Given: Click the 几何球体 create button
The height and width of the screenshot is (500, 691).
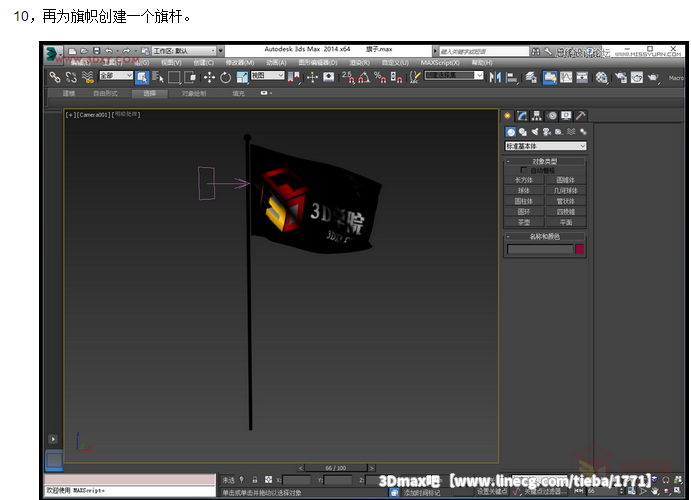Looking at the screenshot, I should click(565, 190).
